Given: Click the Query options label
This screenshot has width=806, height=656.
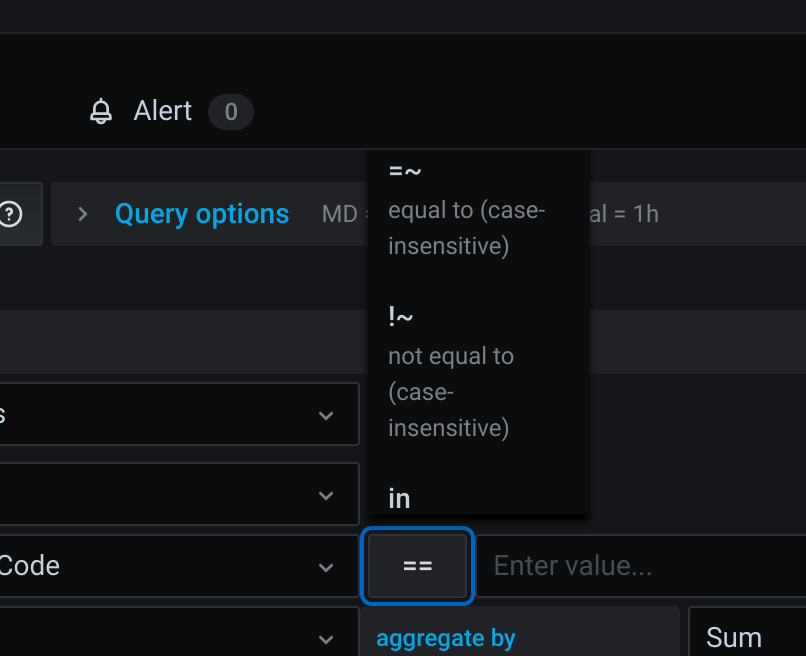Looking at the screenshot, I should click(201, 213).
